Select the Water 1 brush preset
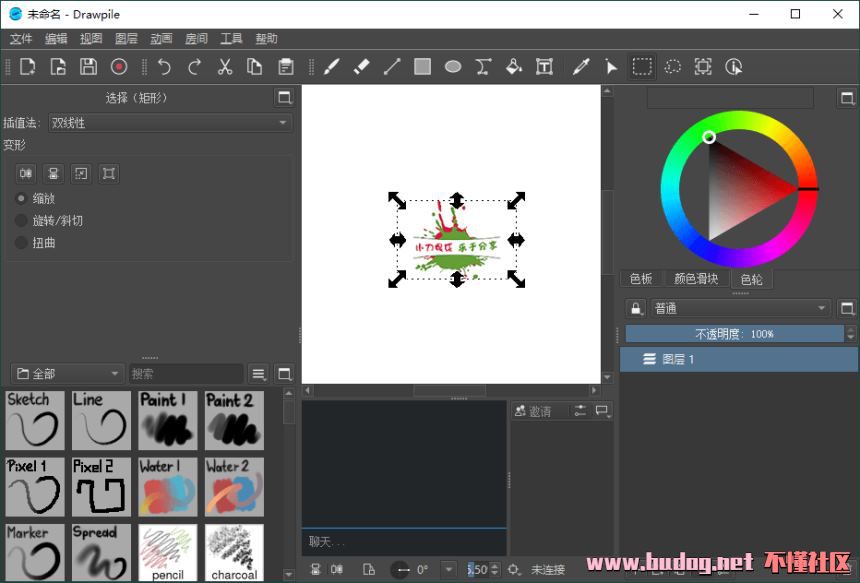Screen dimensions: 860x583 coord(168,487)
